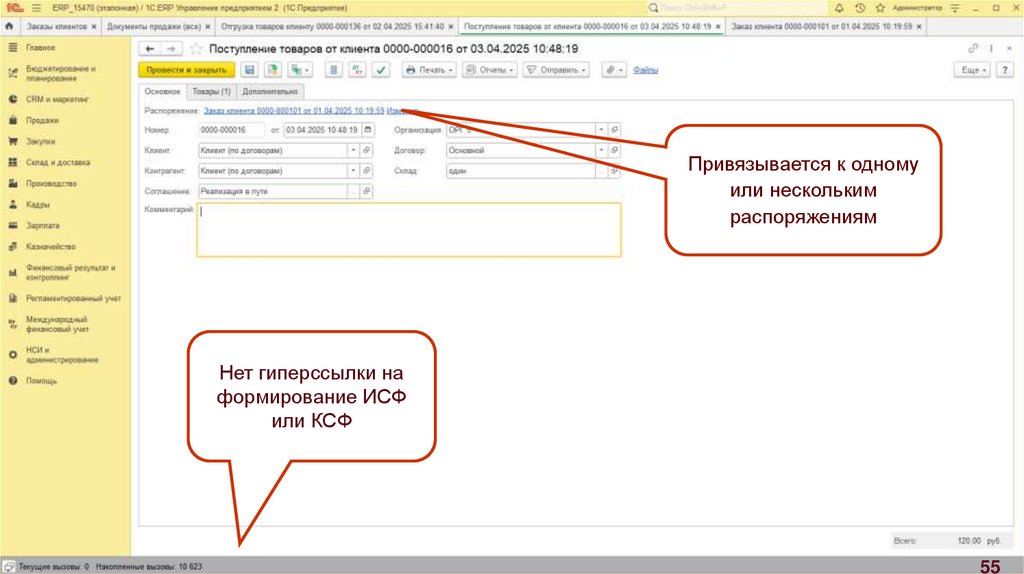Click the Dt/Kt accounting entries icon

357,70
